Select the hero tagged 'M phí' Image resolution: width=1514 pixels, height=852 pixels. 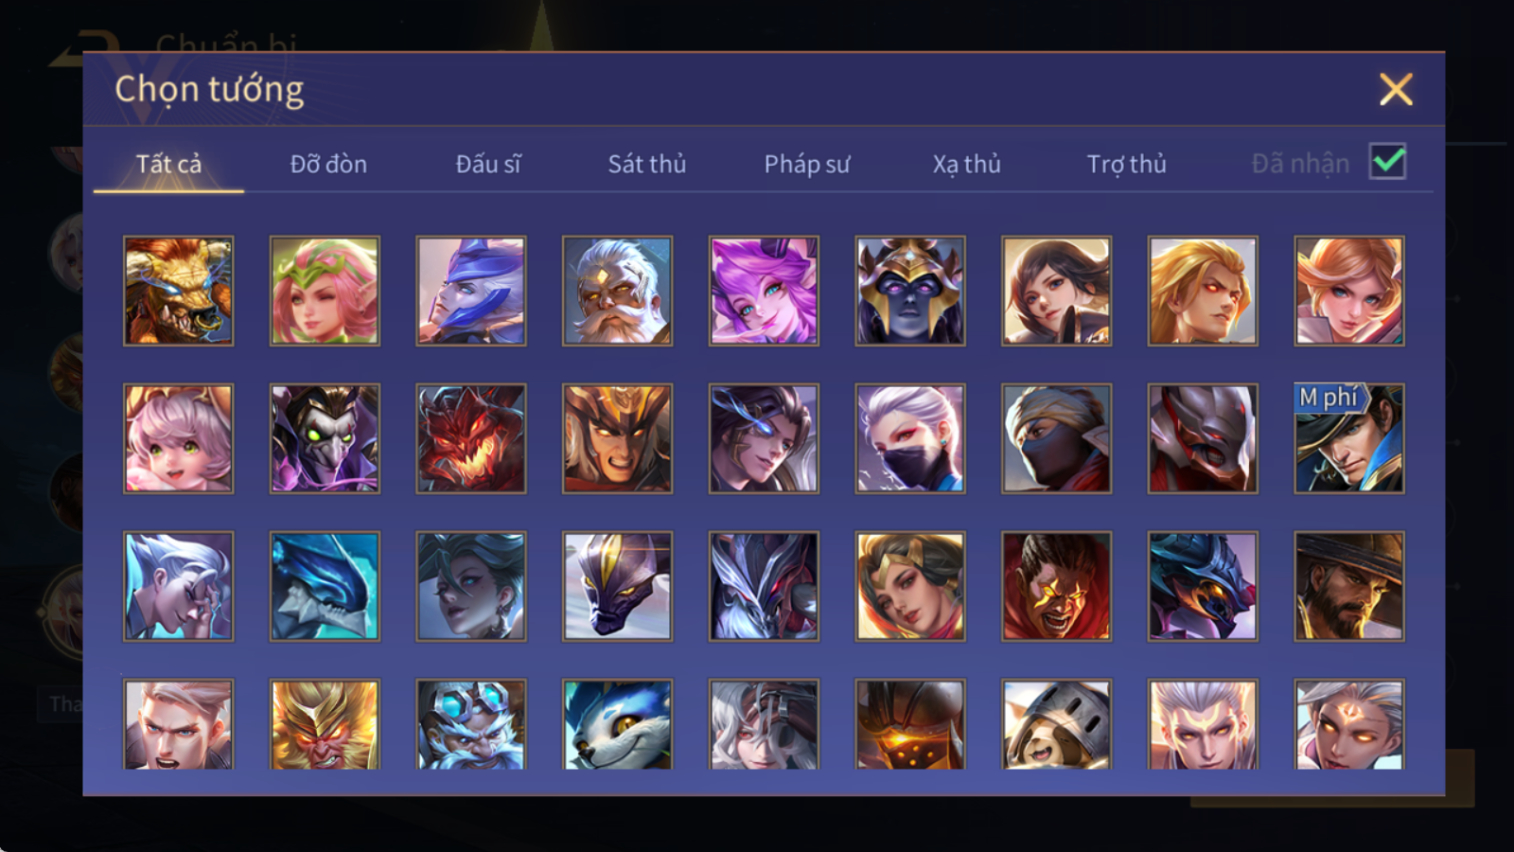pyautogui.click(x=1349, y=438)
